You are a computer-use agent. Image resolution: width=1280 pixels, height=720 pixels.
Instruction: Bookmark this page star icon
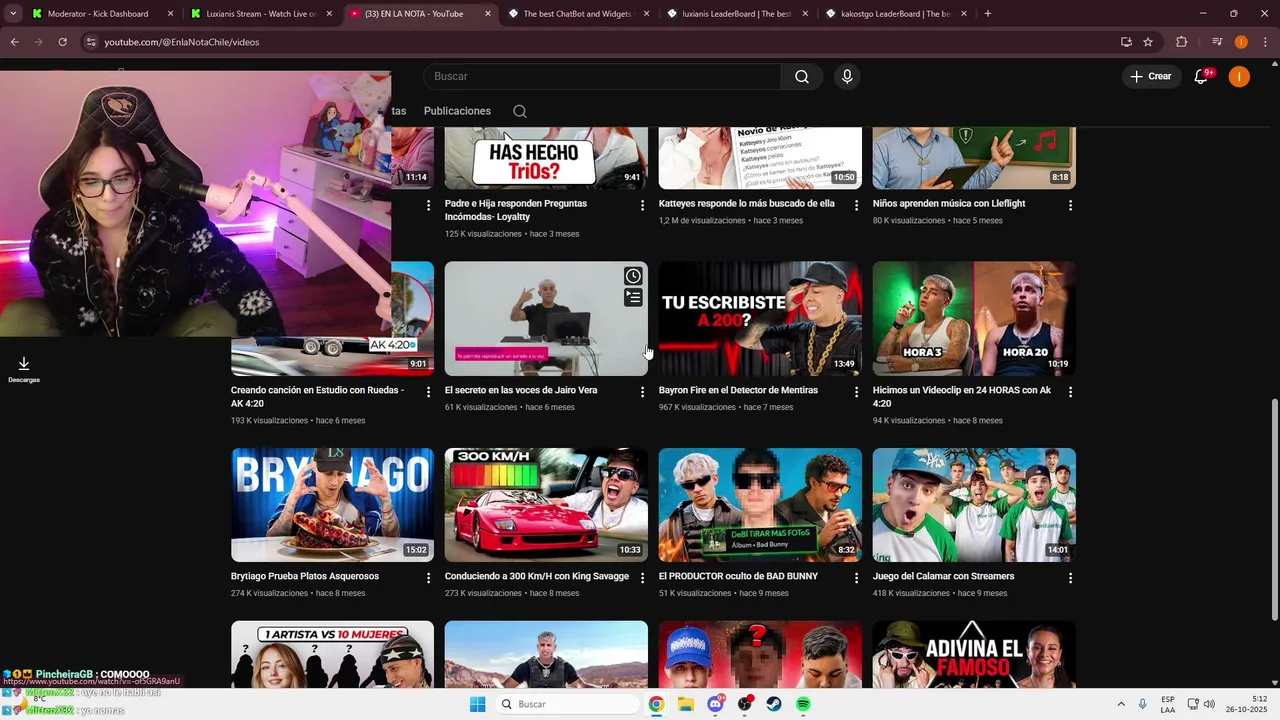pos(1148,42)
